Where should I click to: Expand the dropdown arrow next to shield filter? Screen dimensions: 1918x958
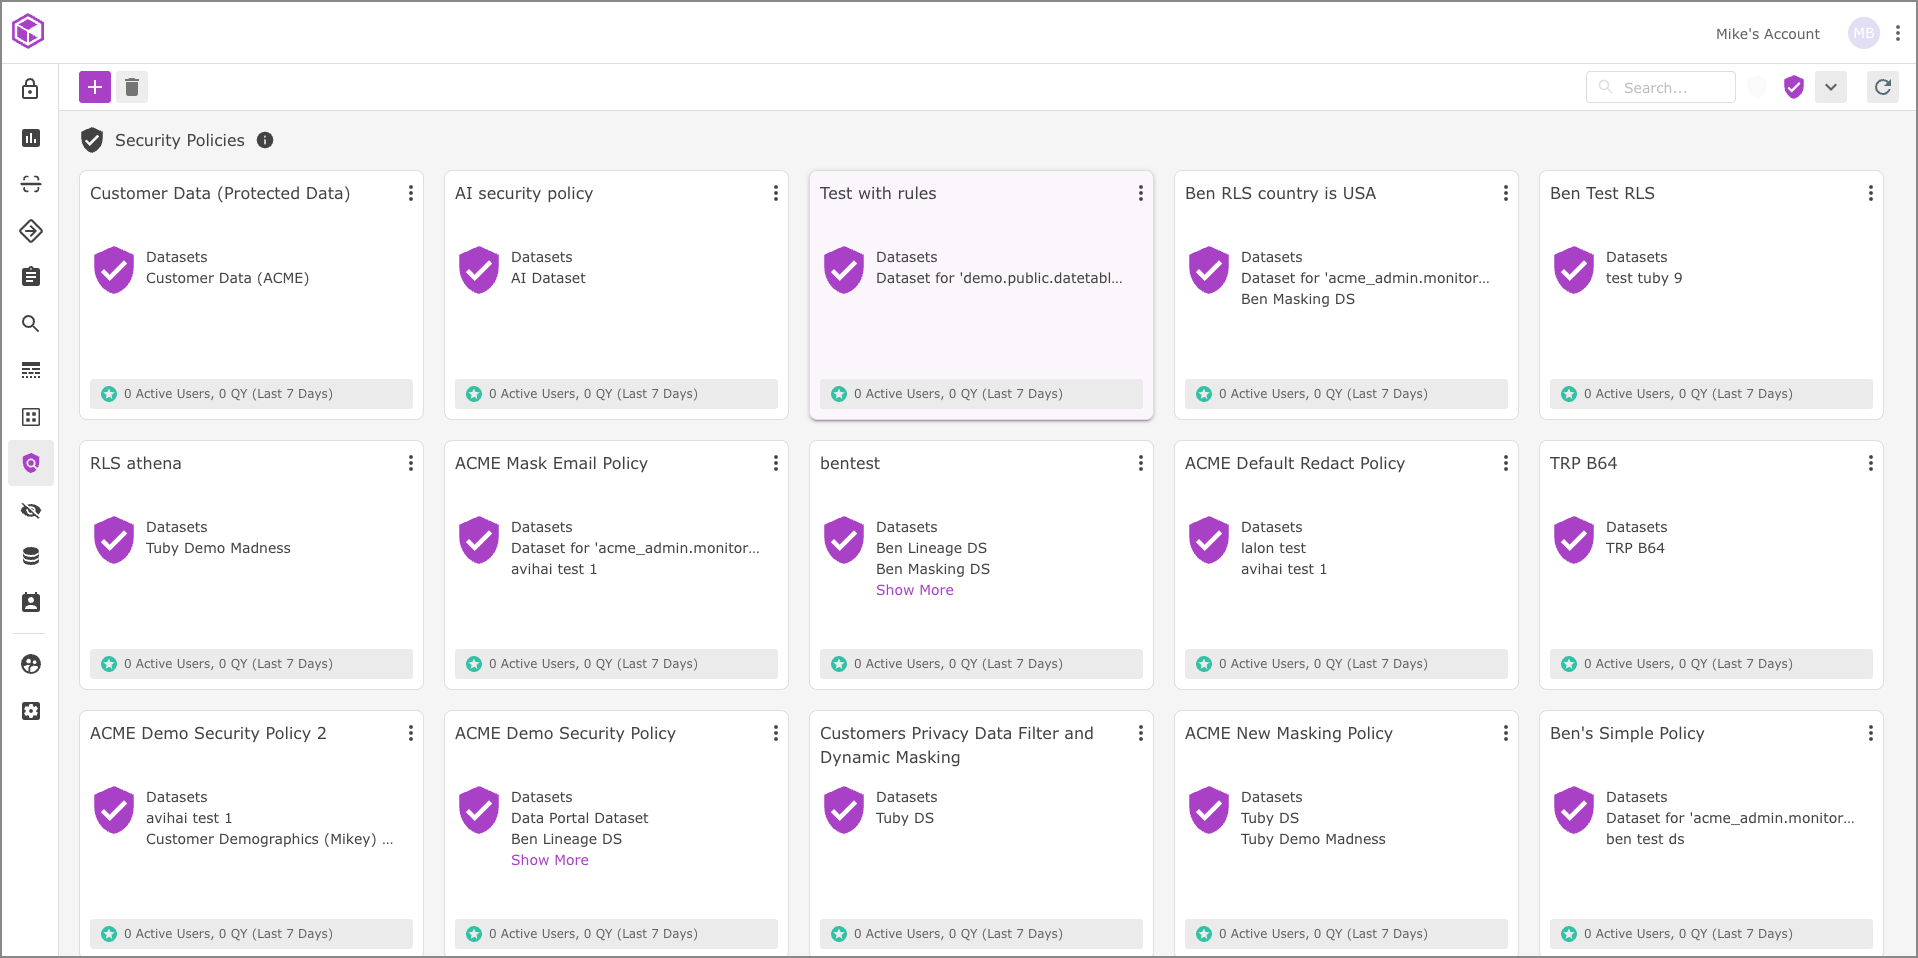click(1830, 87)
